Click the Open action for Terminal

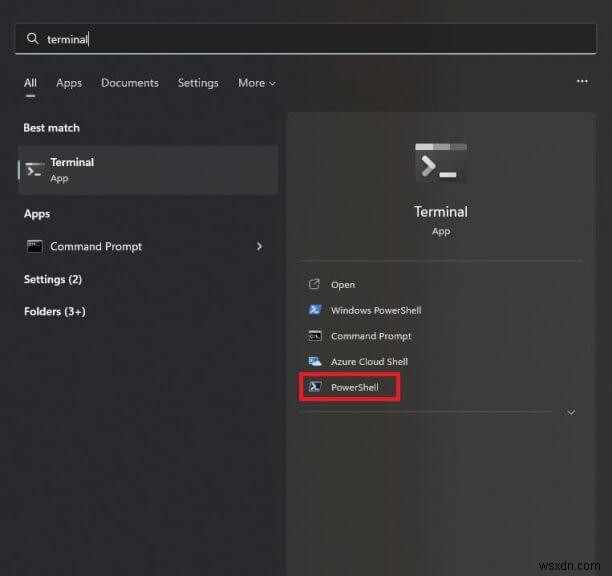click(343, 284)
